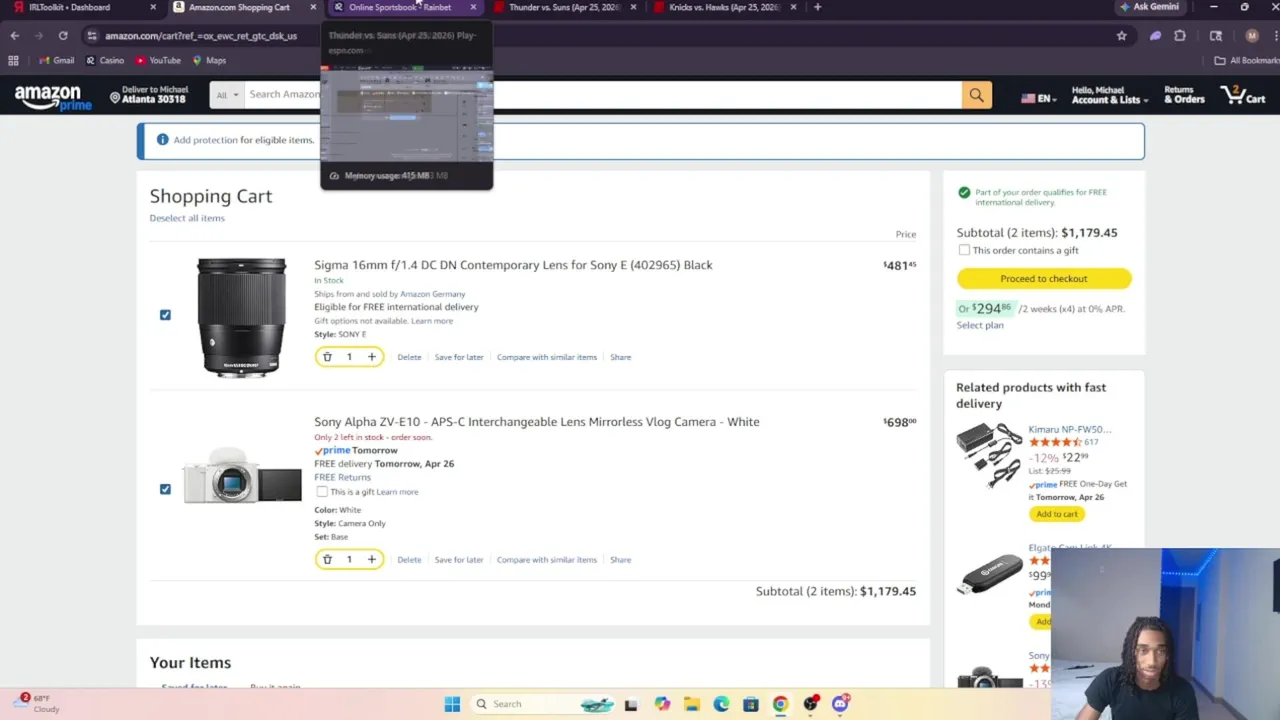Open new tab with plus button

tap(817, 7)
